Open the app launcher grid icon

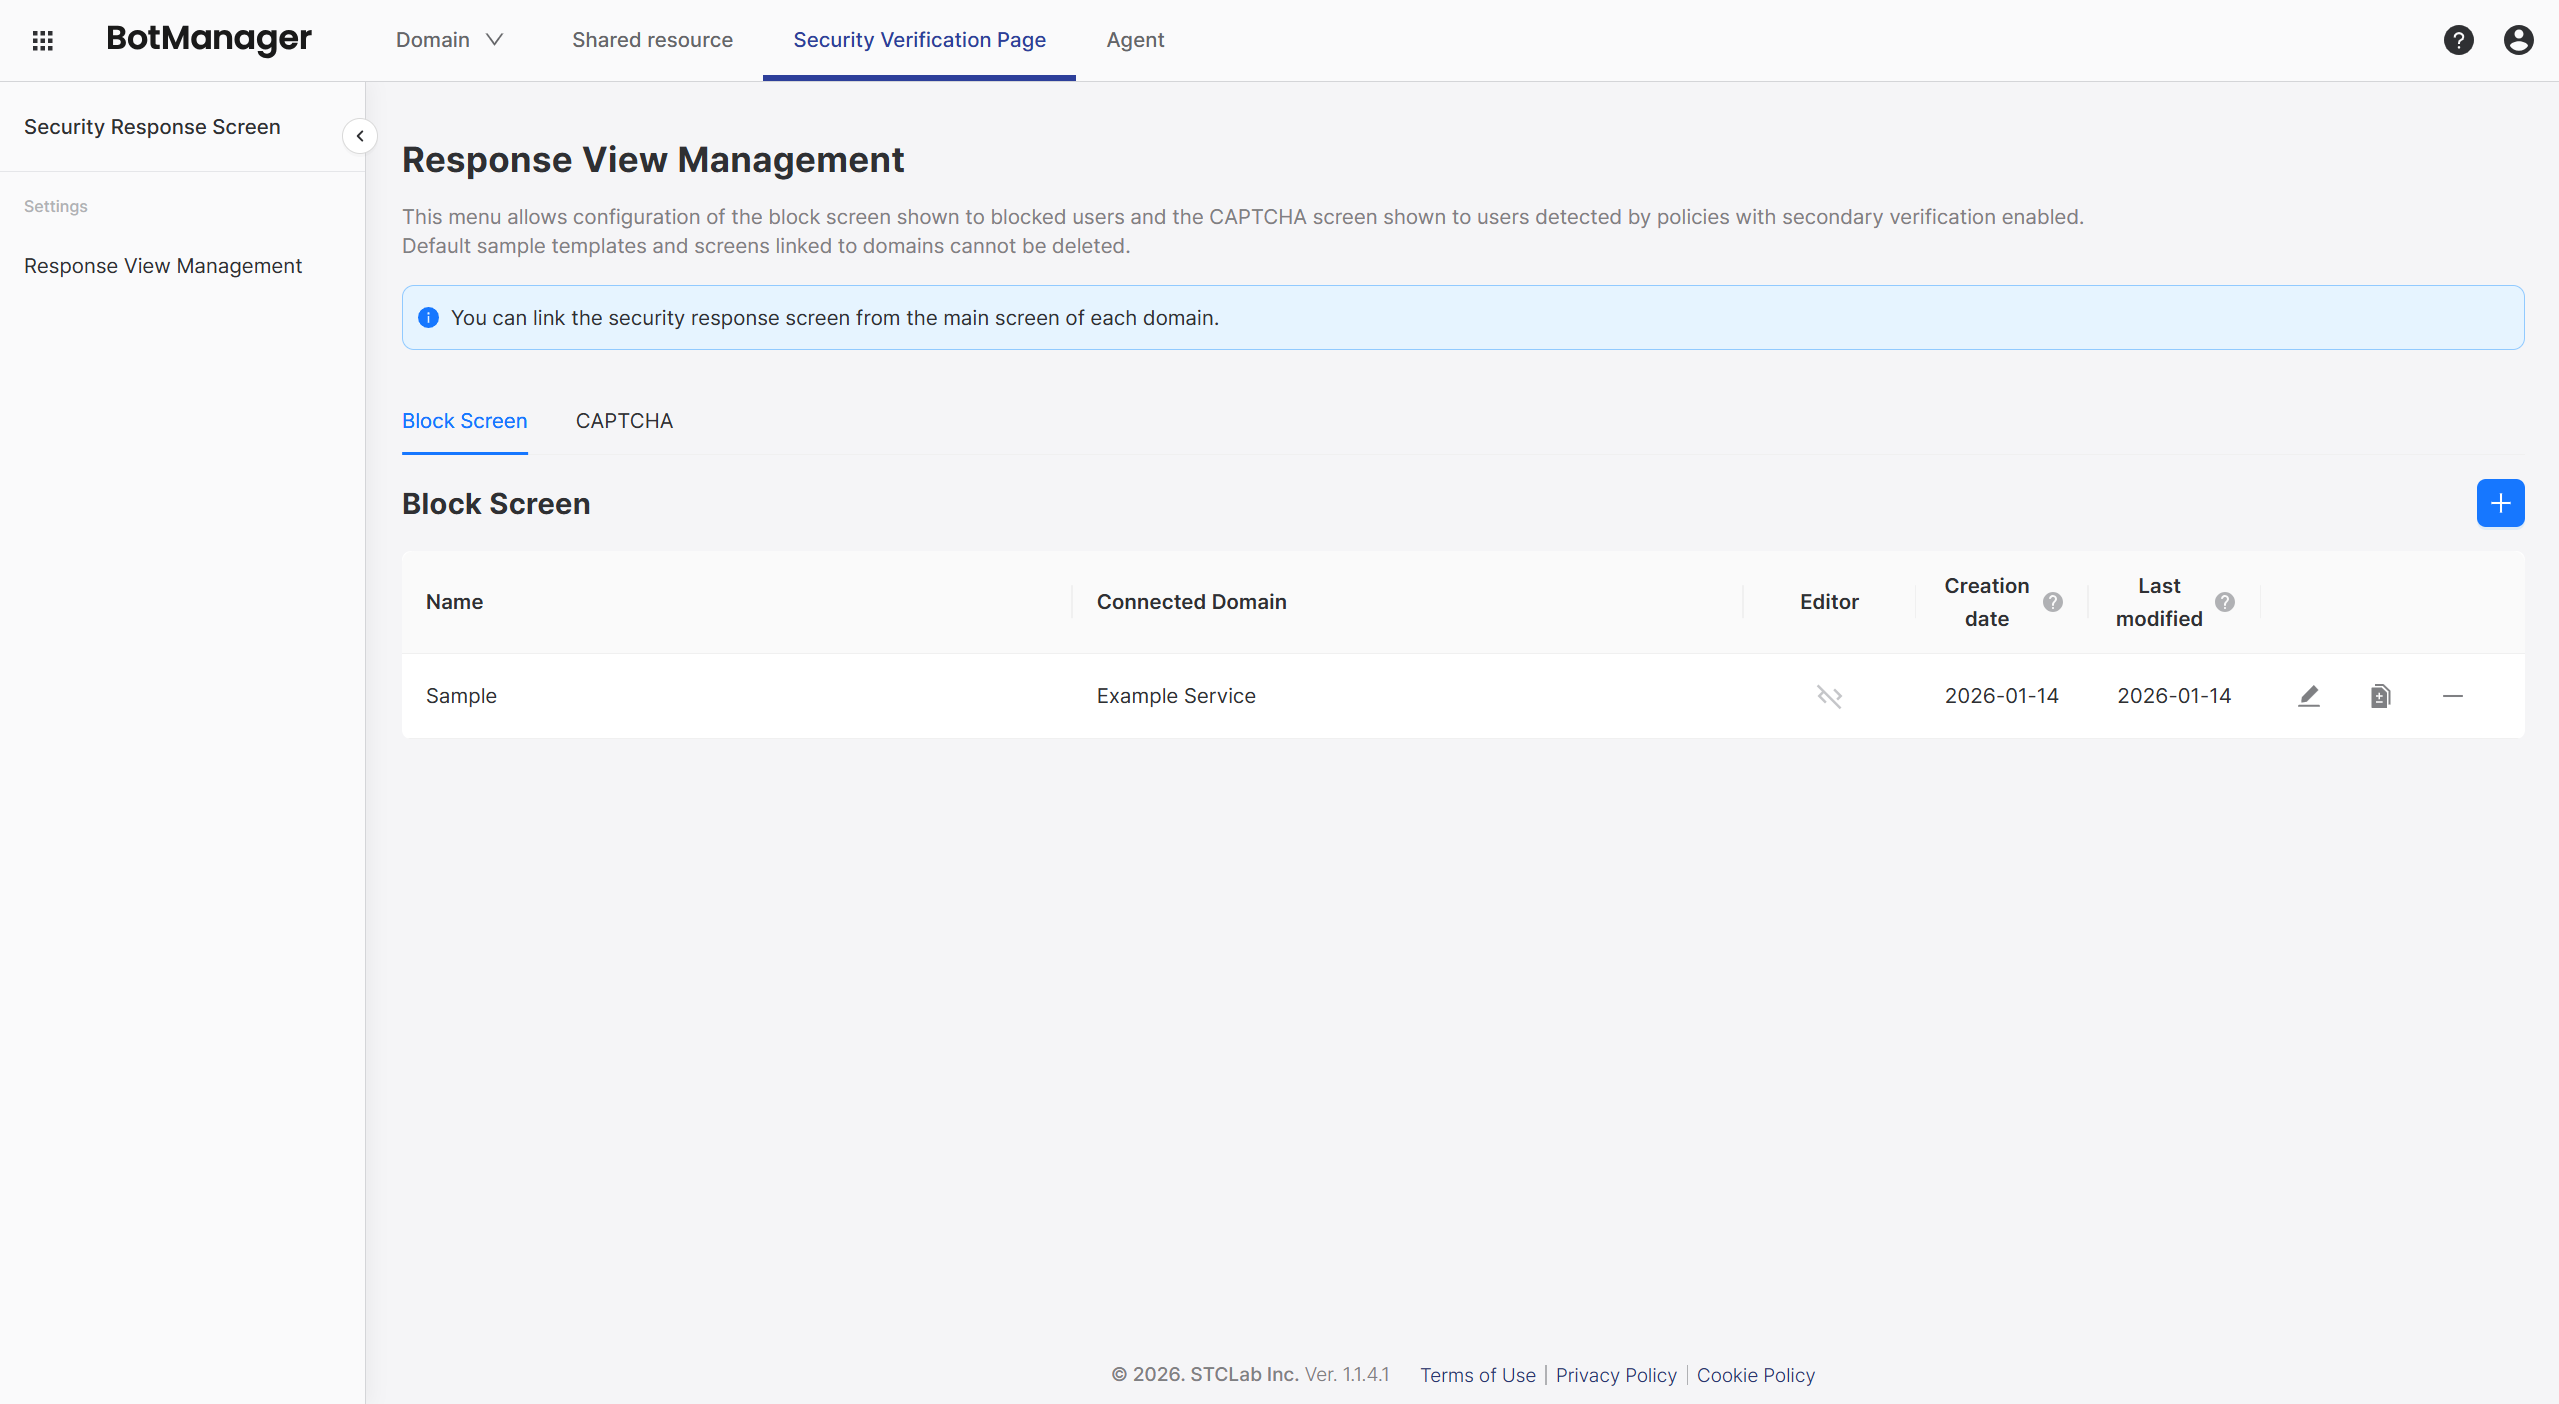(43, 40)
